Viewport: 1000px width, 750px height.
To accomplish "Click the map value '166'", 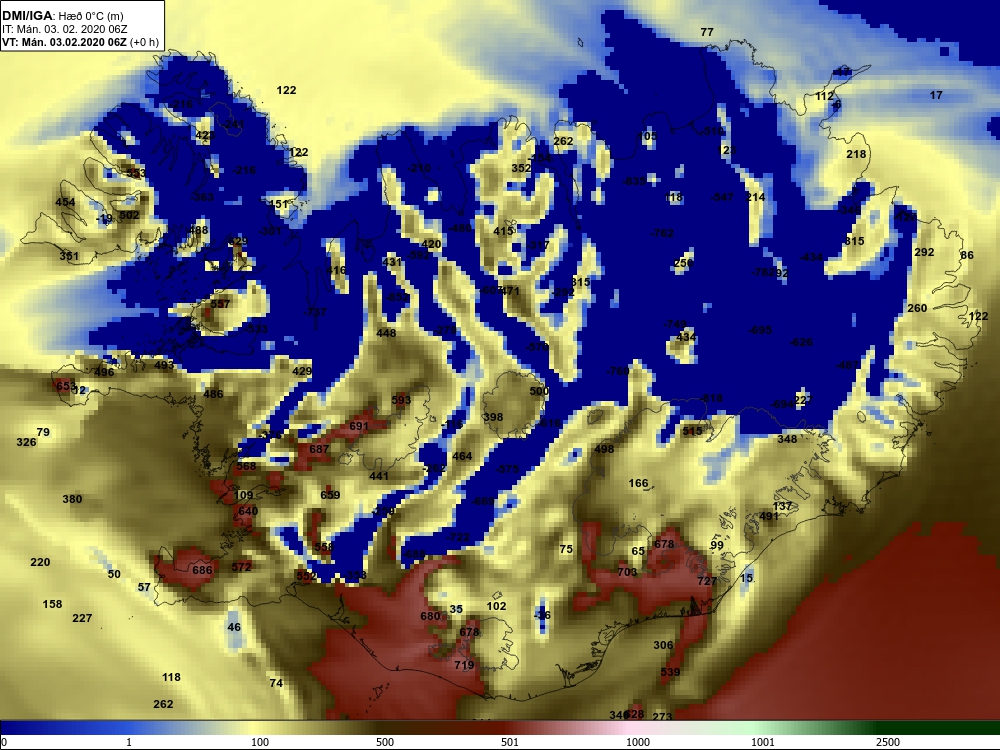I will pyautogui.click(x=638, y=483).
